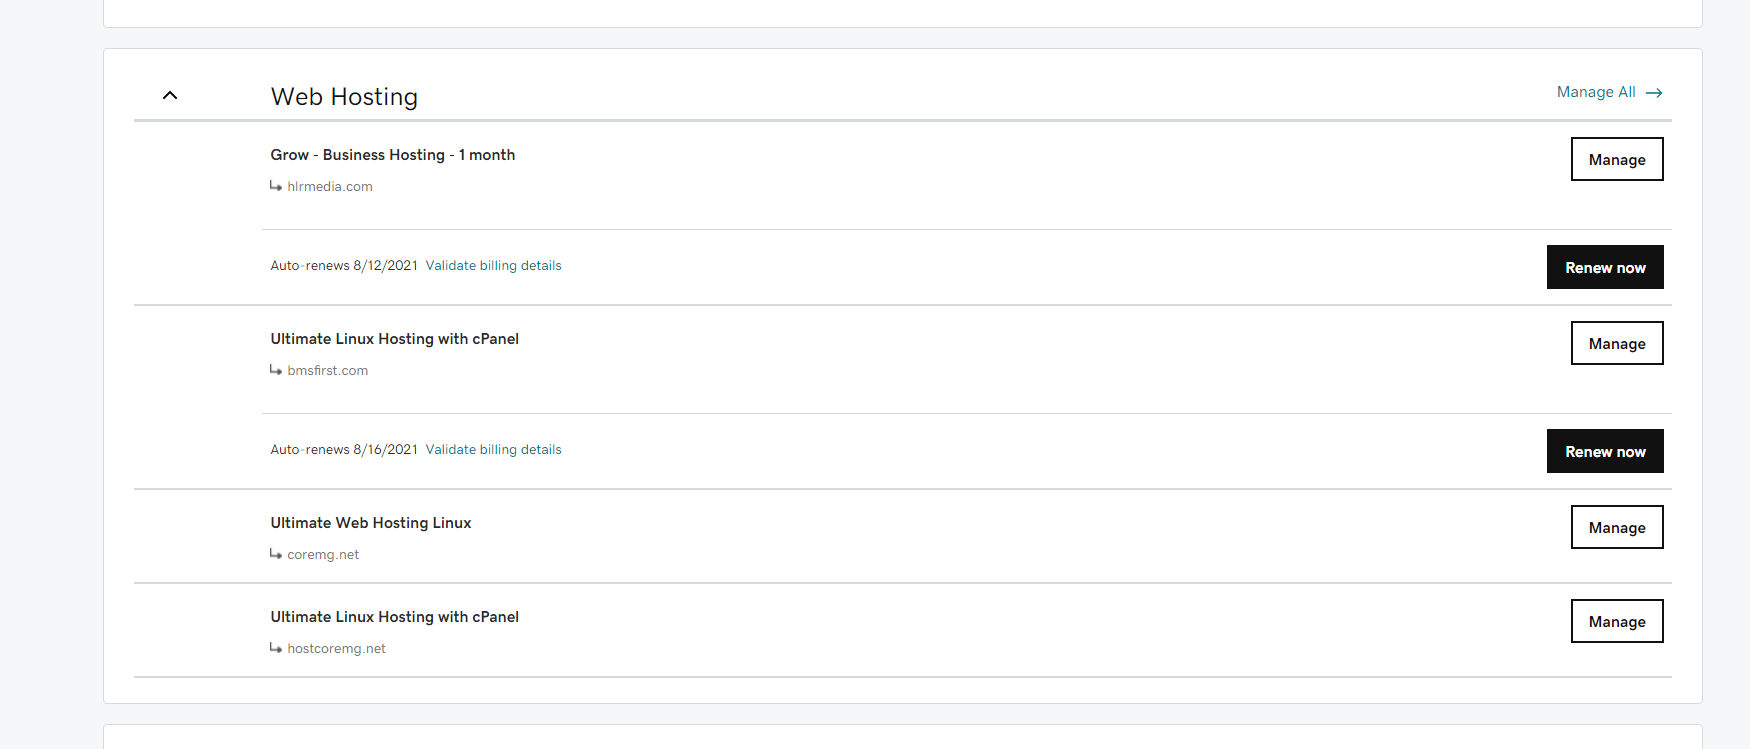Screen dimensions: 1750x749
Task: Collapse the Web Hosting section chevron
Action: pyautogui.click(x=170, y=96)
